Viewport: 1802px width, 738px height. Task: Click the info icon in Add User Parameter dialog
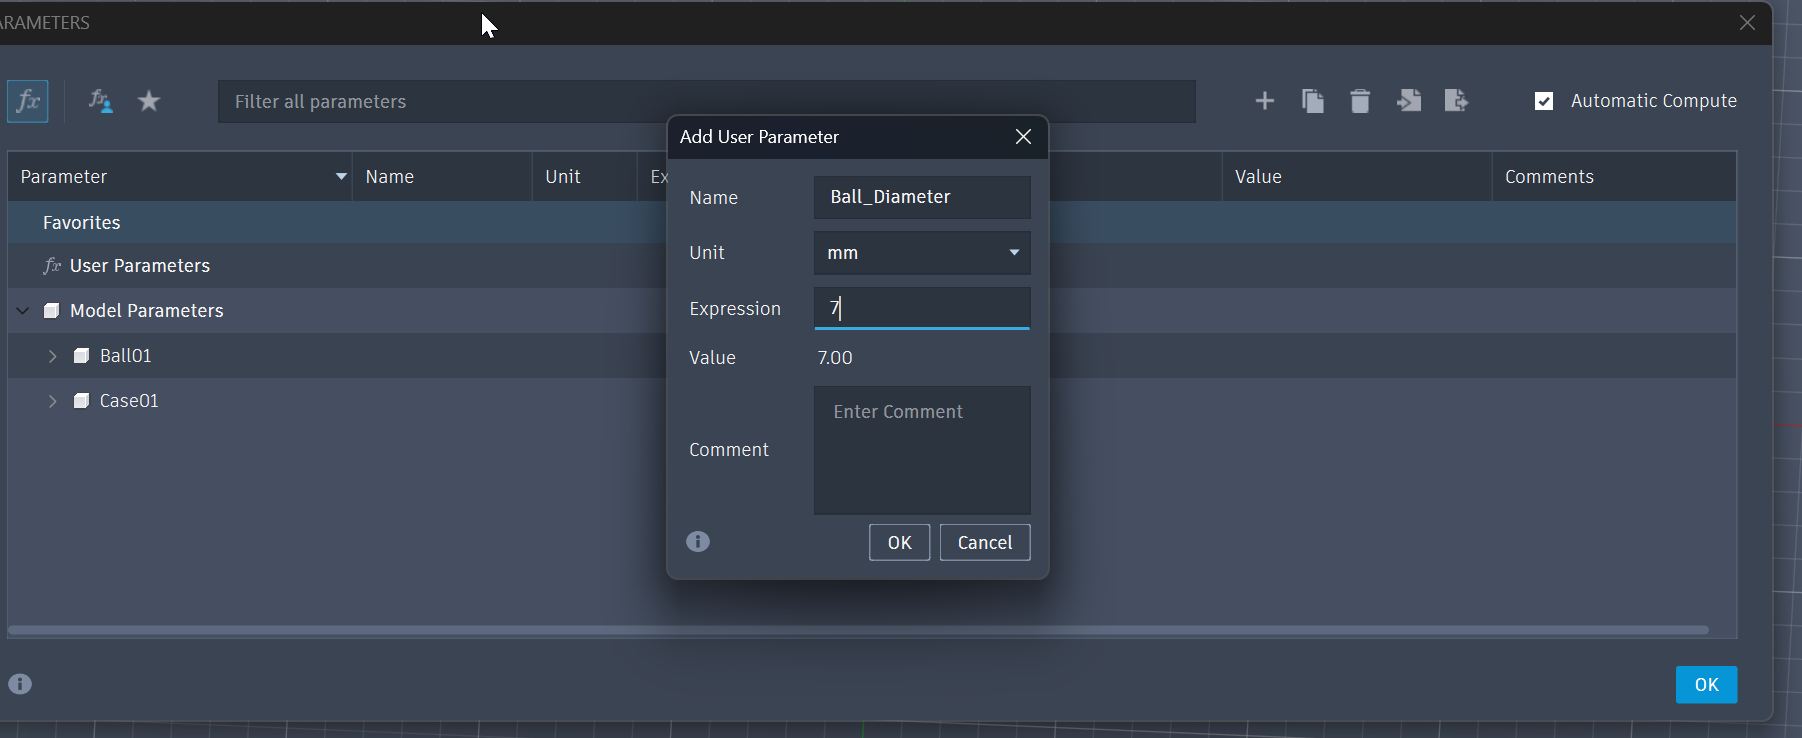(x=698, y=542)
